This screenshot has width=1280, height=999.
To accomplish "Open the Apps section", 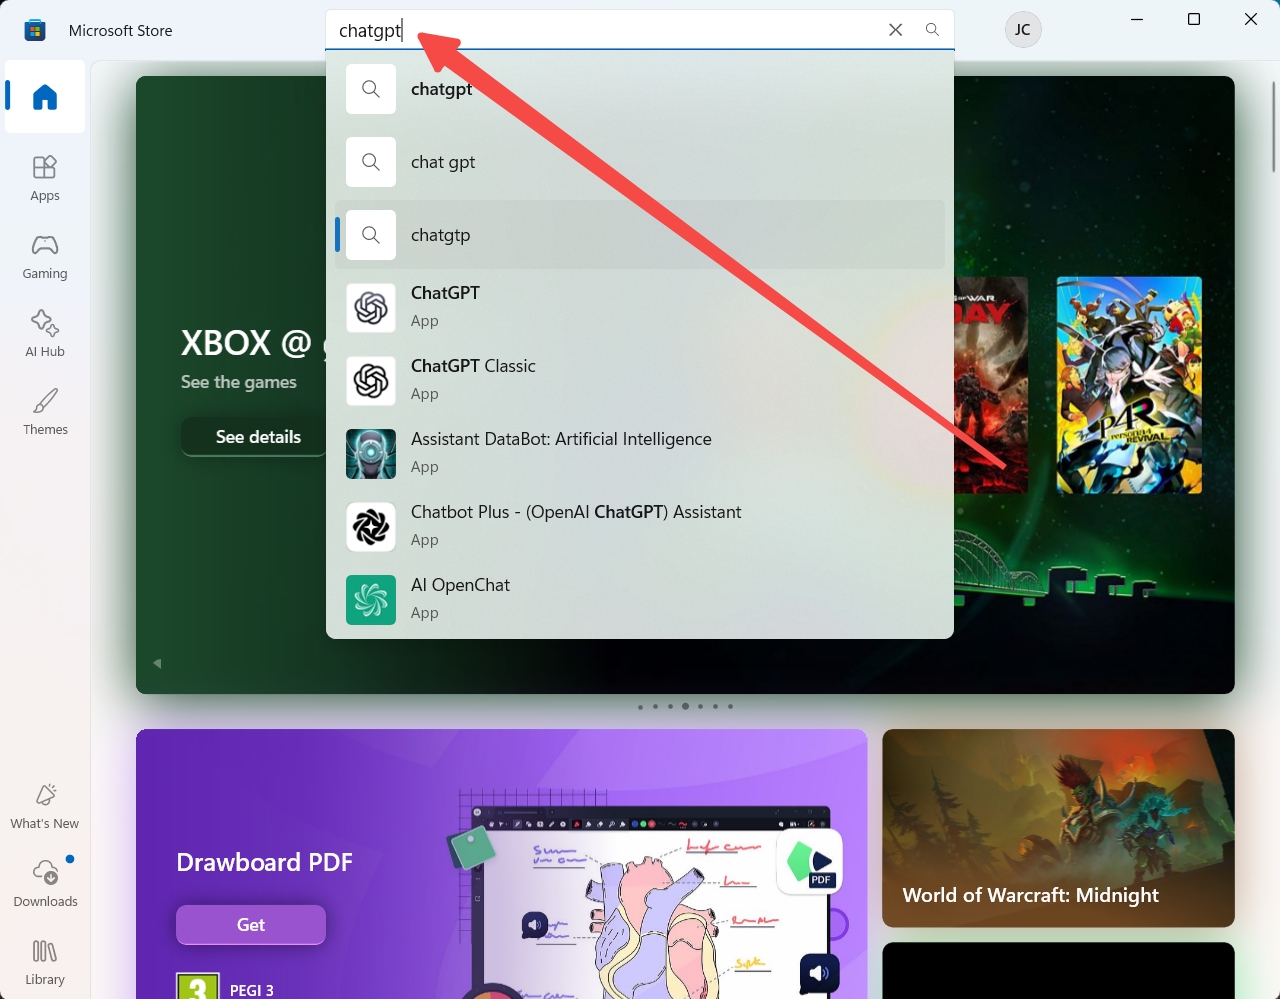I will 45,178.
